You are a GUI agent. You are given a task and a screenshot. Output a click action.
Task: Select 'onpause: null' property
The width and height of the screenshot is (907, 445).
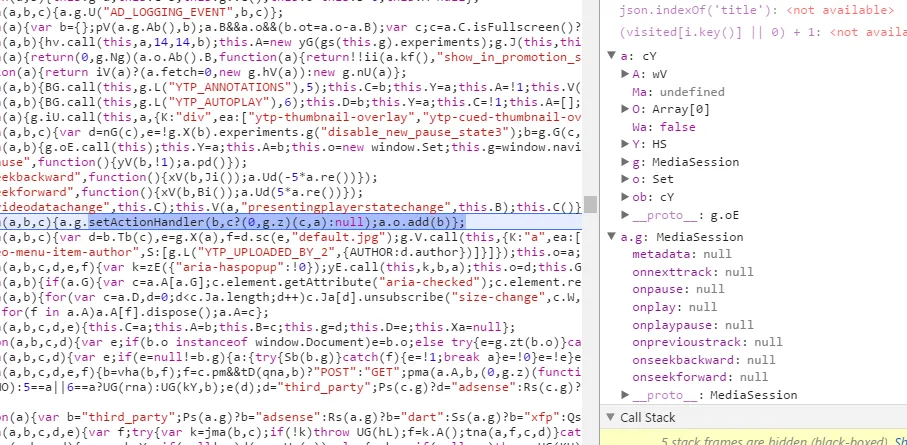[678, 289]
